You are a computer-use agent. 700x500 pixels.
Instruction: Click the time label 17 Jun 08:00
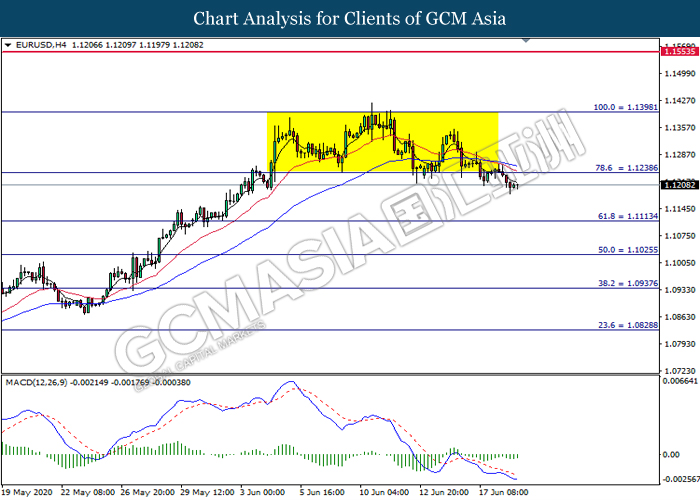(x=504, y=492)
